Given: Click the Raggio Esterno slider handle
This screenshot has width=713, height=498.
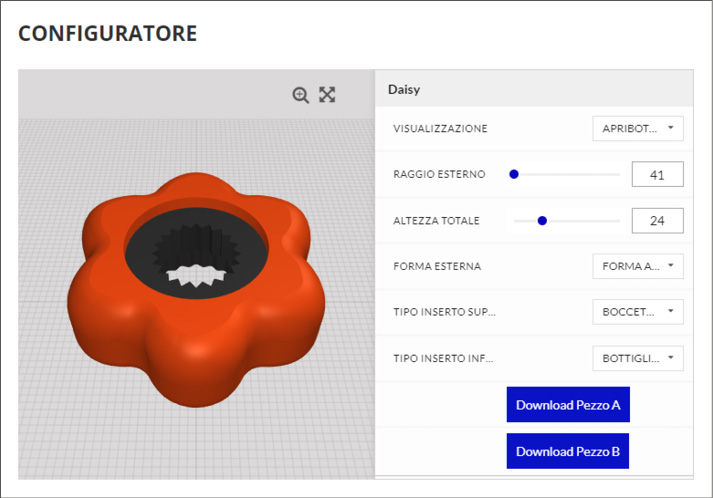Looking at the screenshot, I should click(514, 174).
